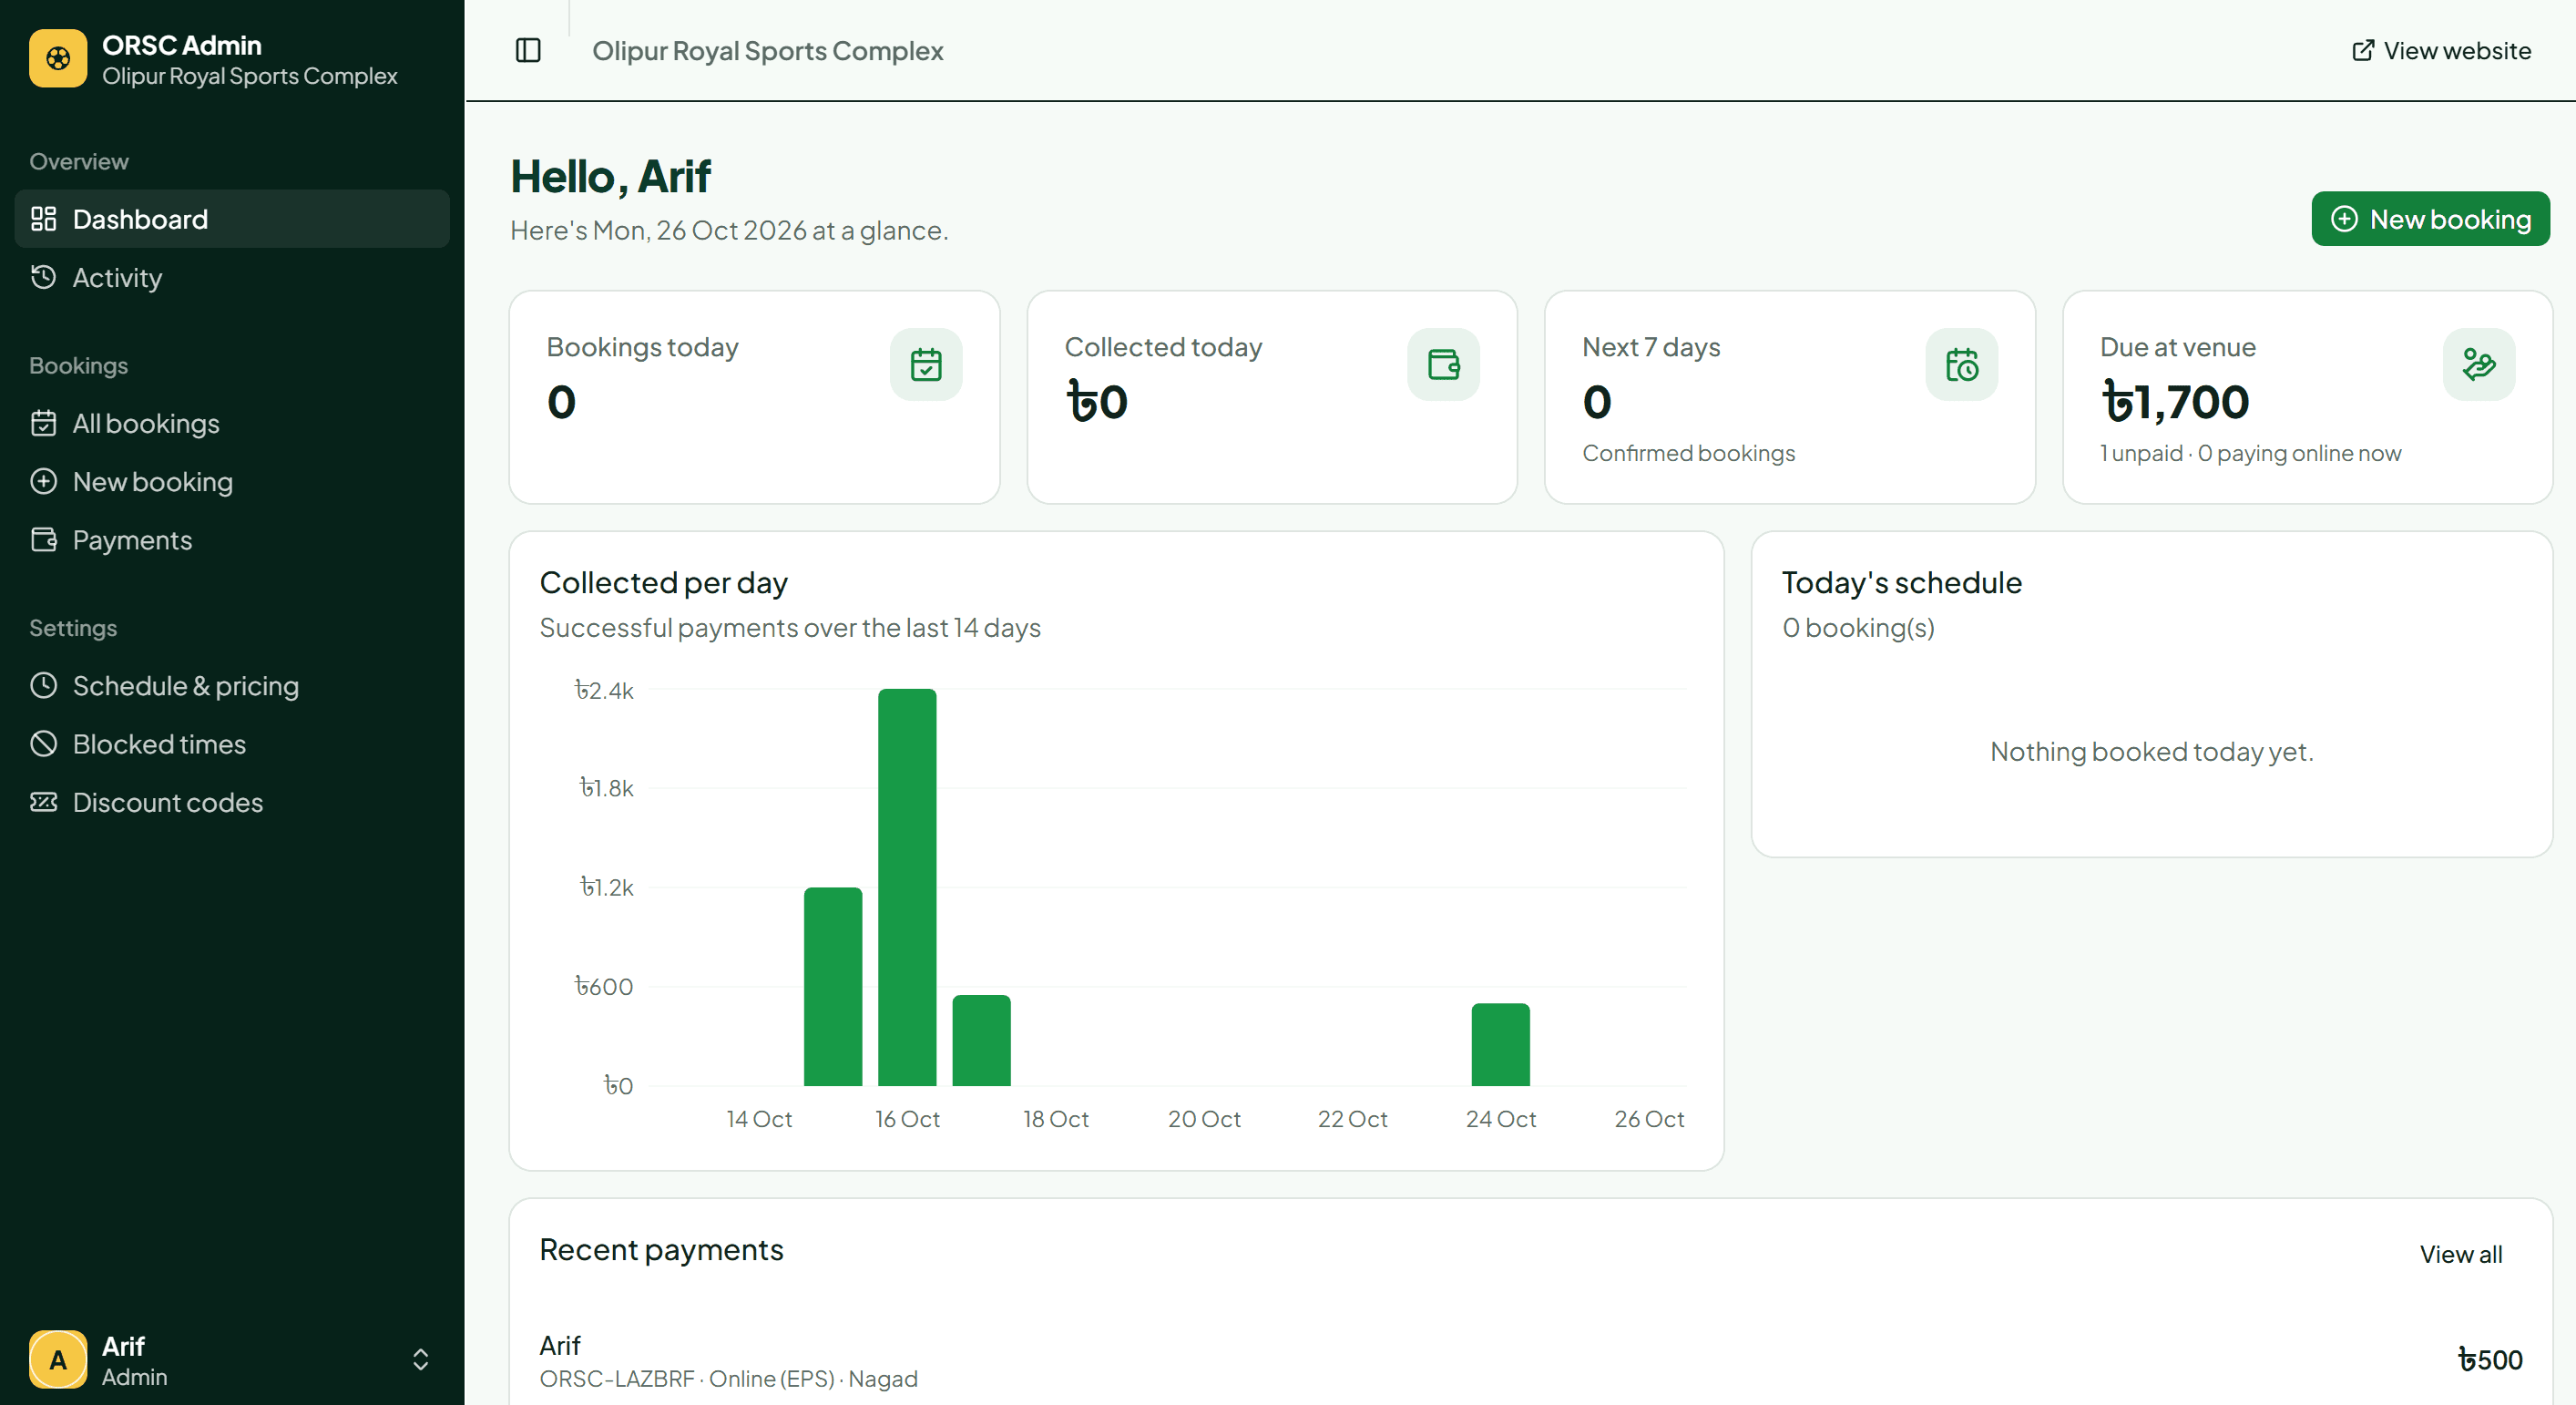Click the 'Hello, Arif' greeting
The width and height of the screenshot is (2576, 1405).
coord(610,176)
